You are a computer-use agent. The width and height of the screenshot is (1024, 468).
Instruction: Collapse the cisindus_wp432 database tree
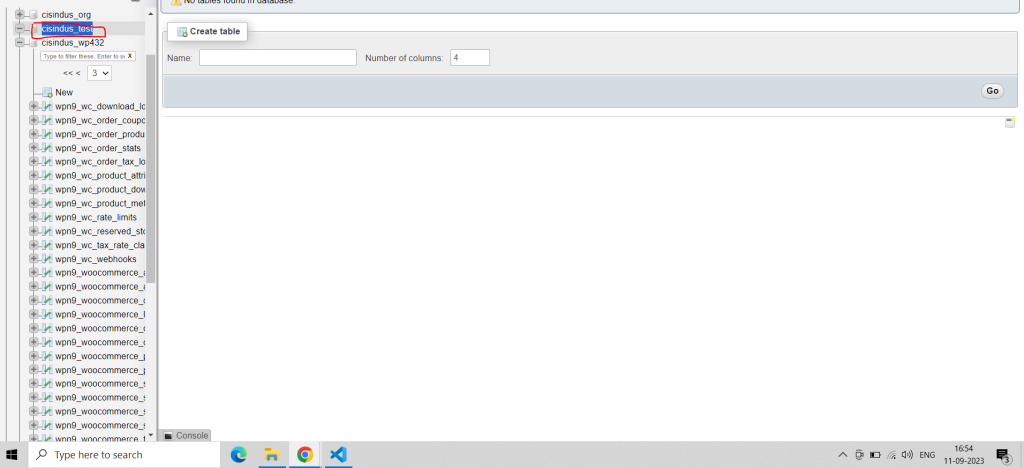pos(19,43)
